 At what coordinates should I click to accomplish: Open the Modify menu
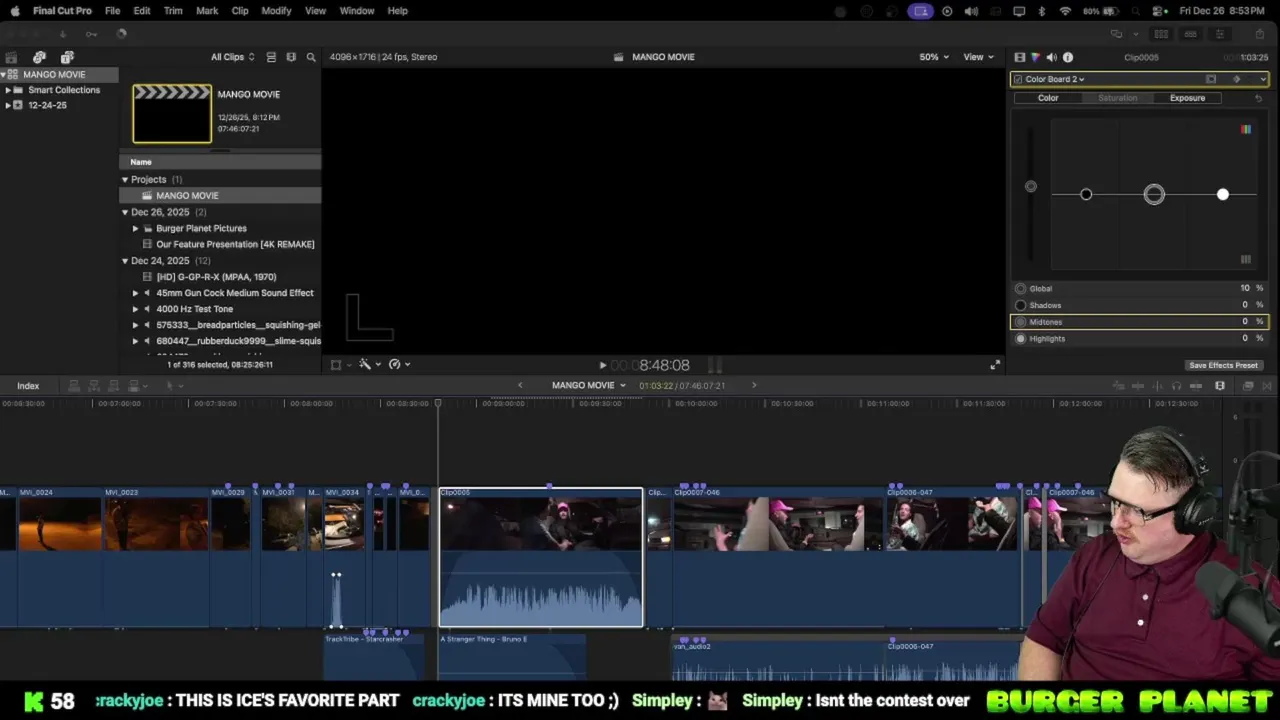point(276,11)
